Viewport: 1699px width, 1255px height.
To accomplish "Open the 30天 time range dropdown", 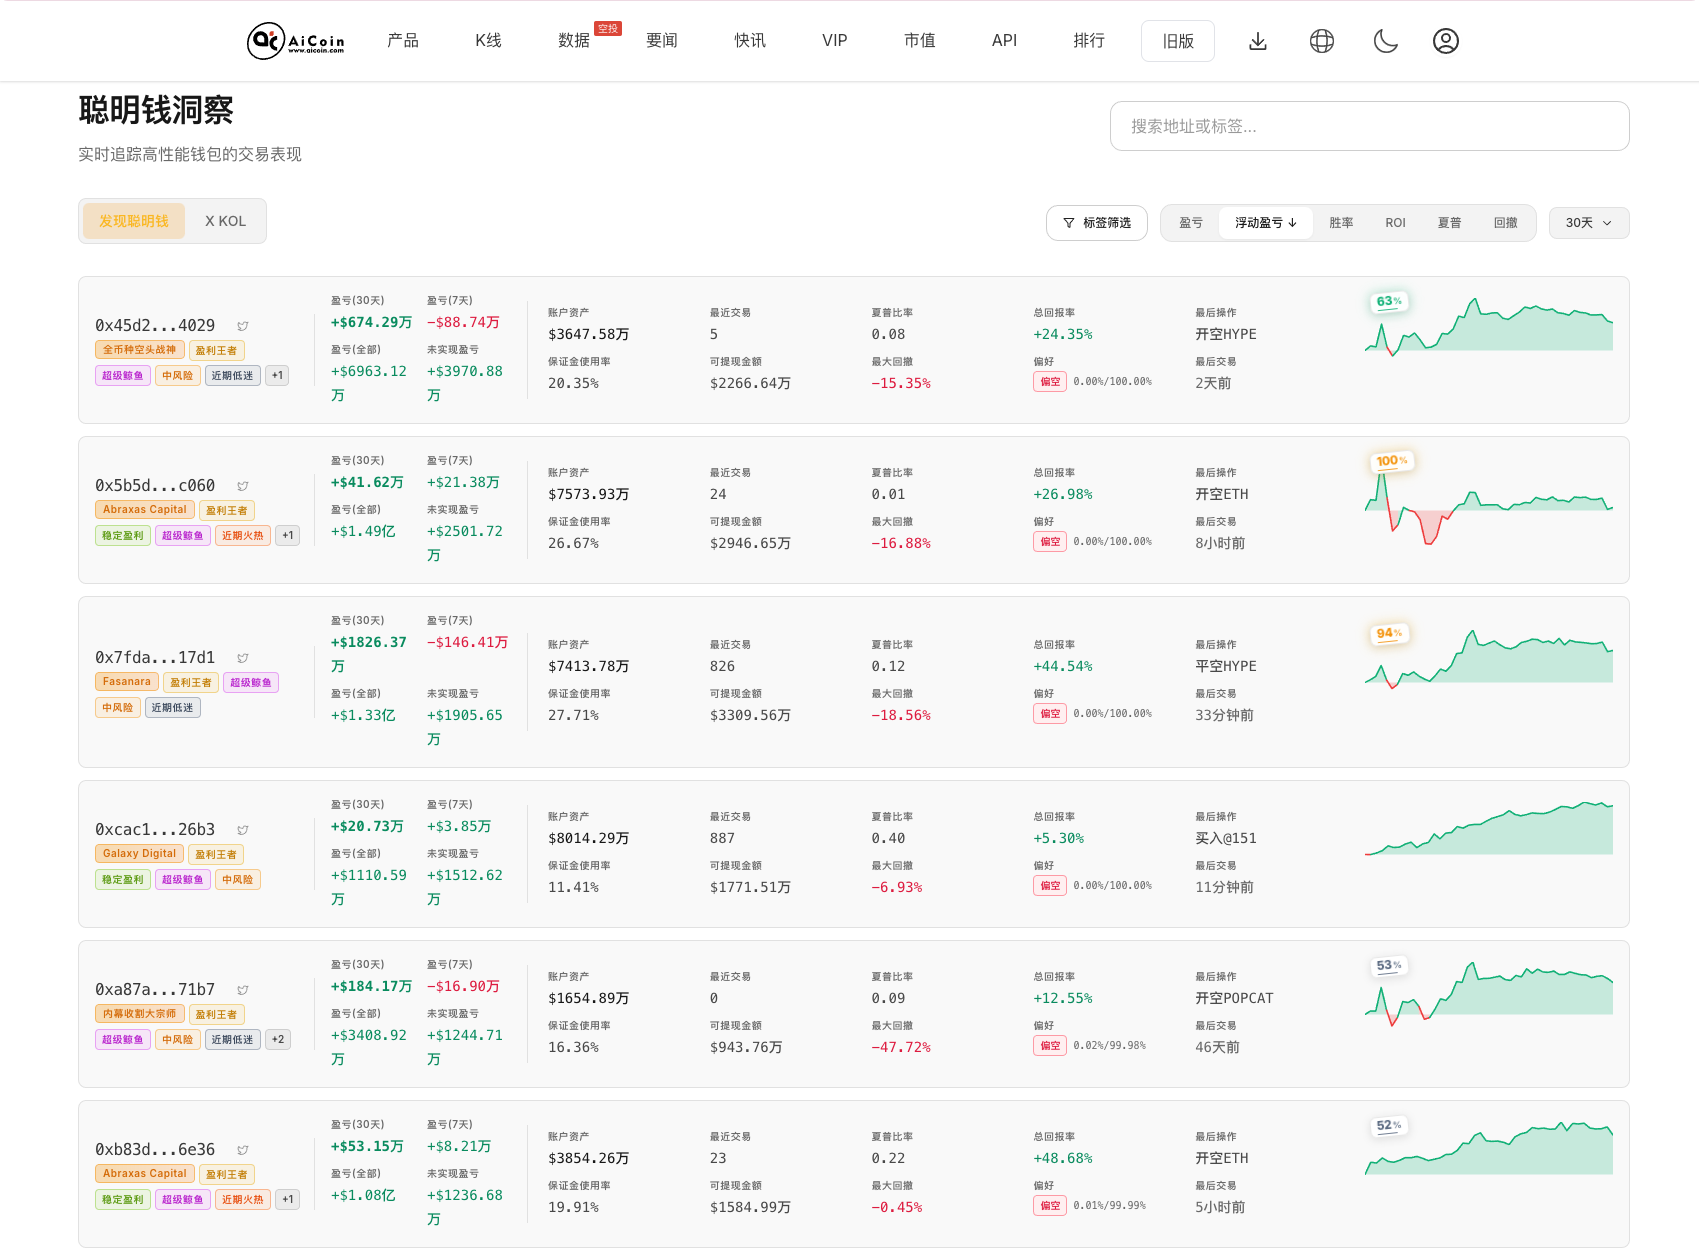I will (x=1588, y=223).
